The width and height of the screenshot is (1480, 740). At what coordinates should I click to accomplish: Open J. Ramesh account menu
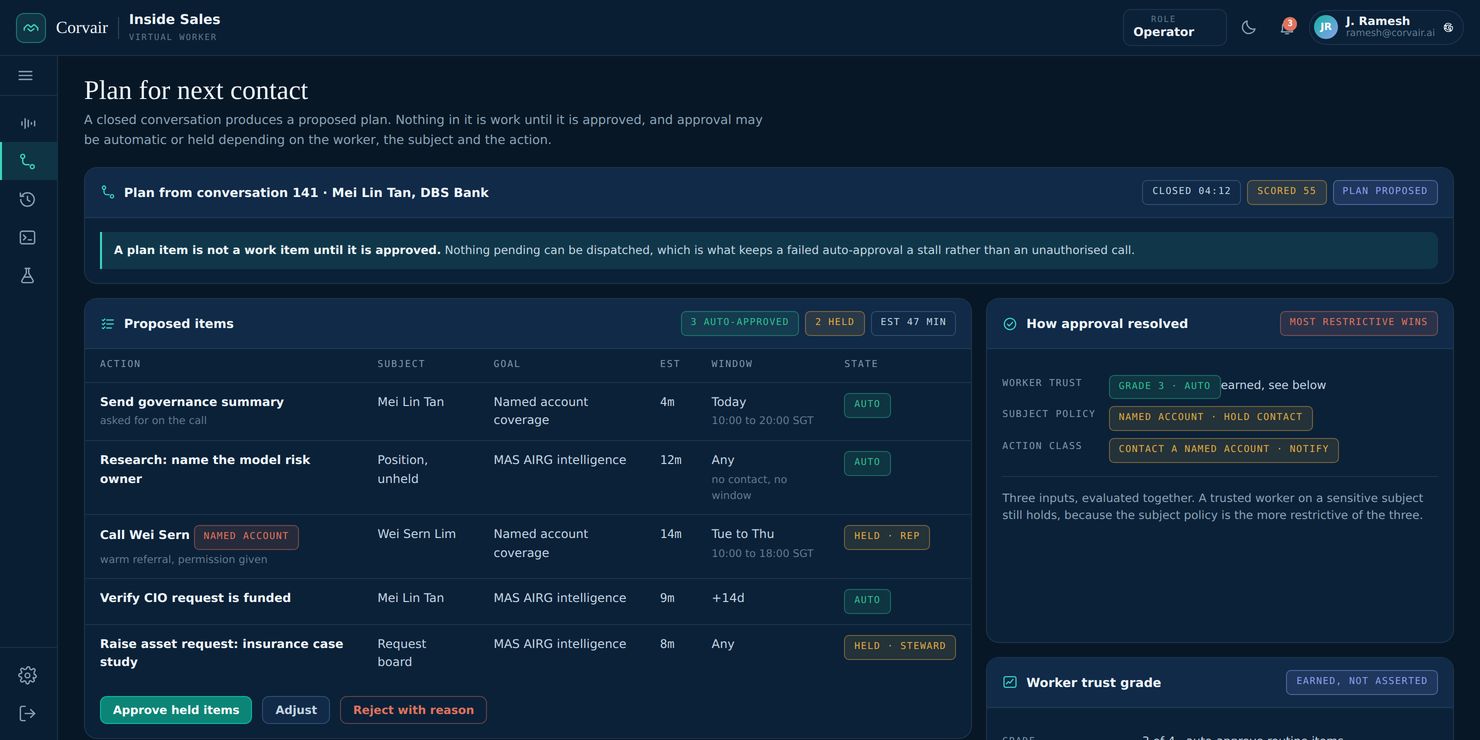point(1386,27)
